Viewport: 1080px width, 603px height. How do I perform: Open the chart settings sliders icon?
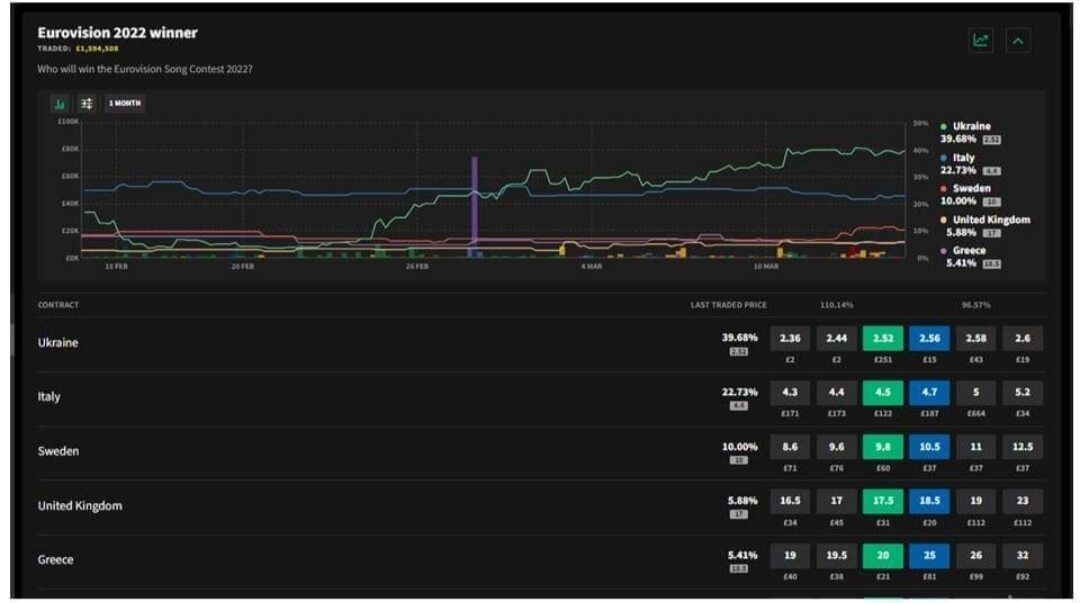tap(87, 104)
